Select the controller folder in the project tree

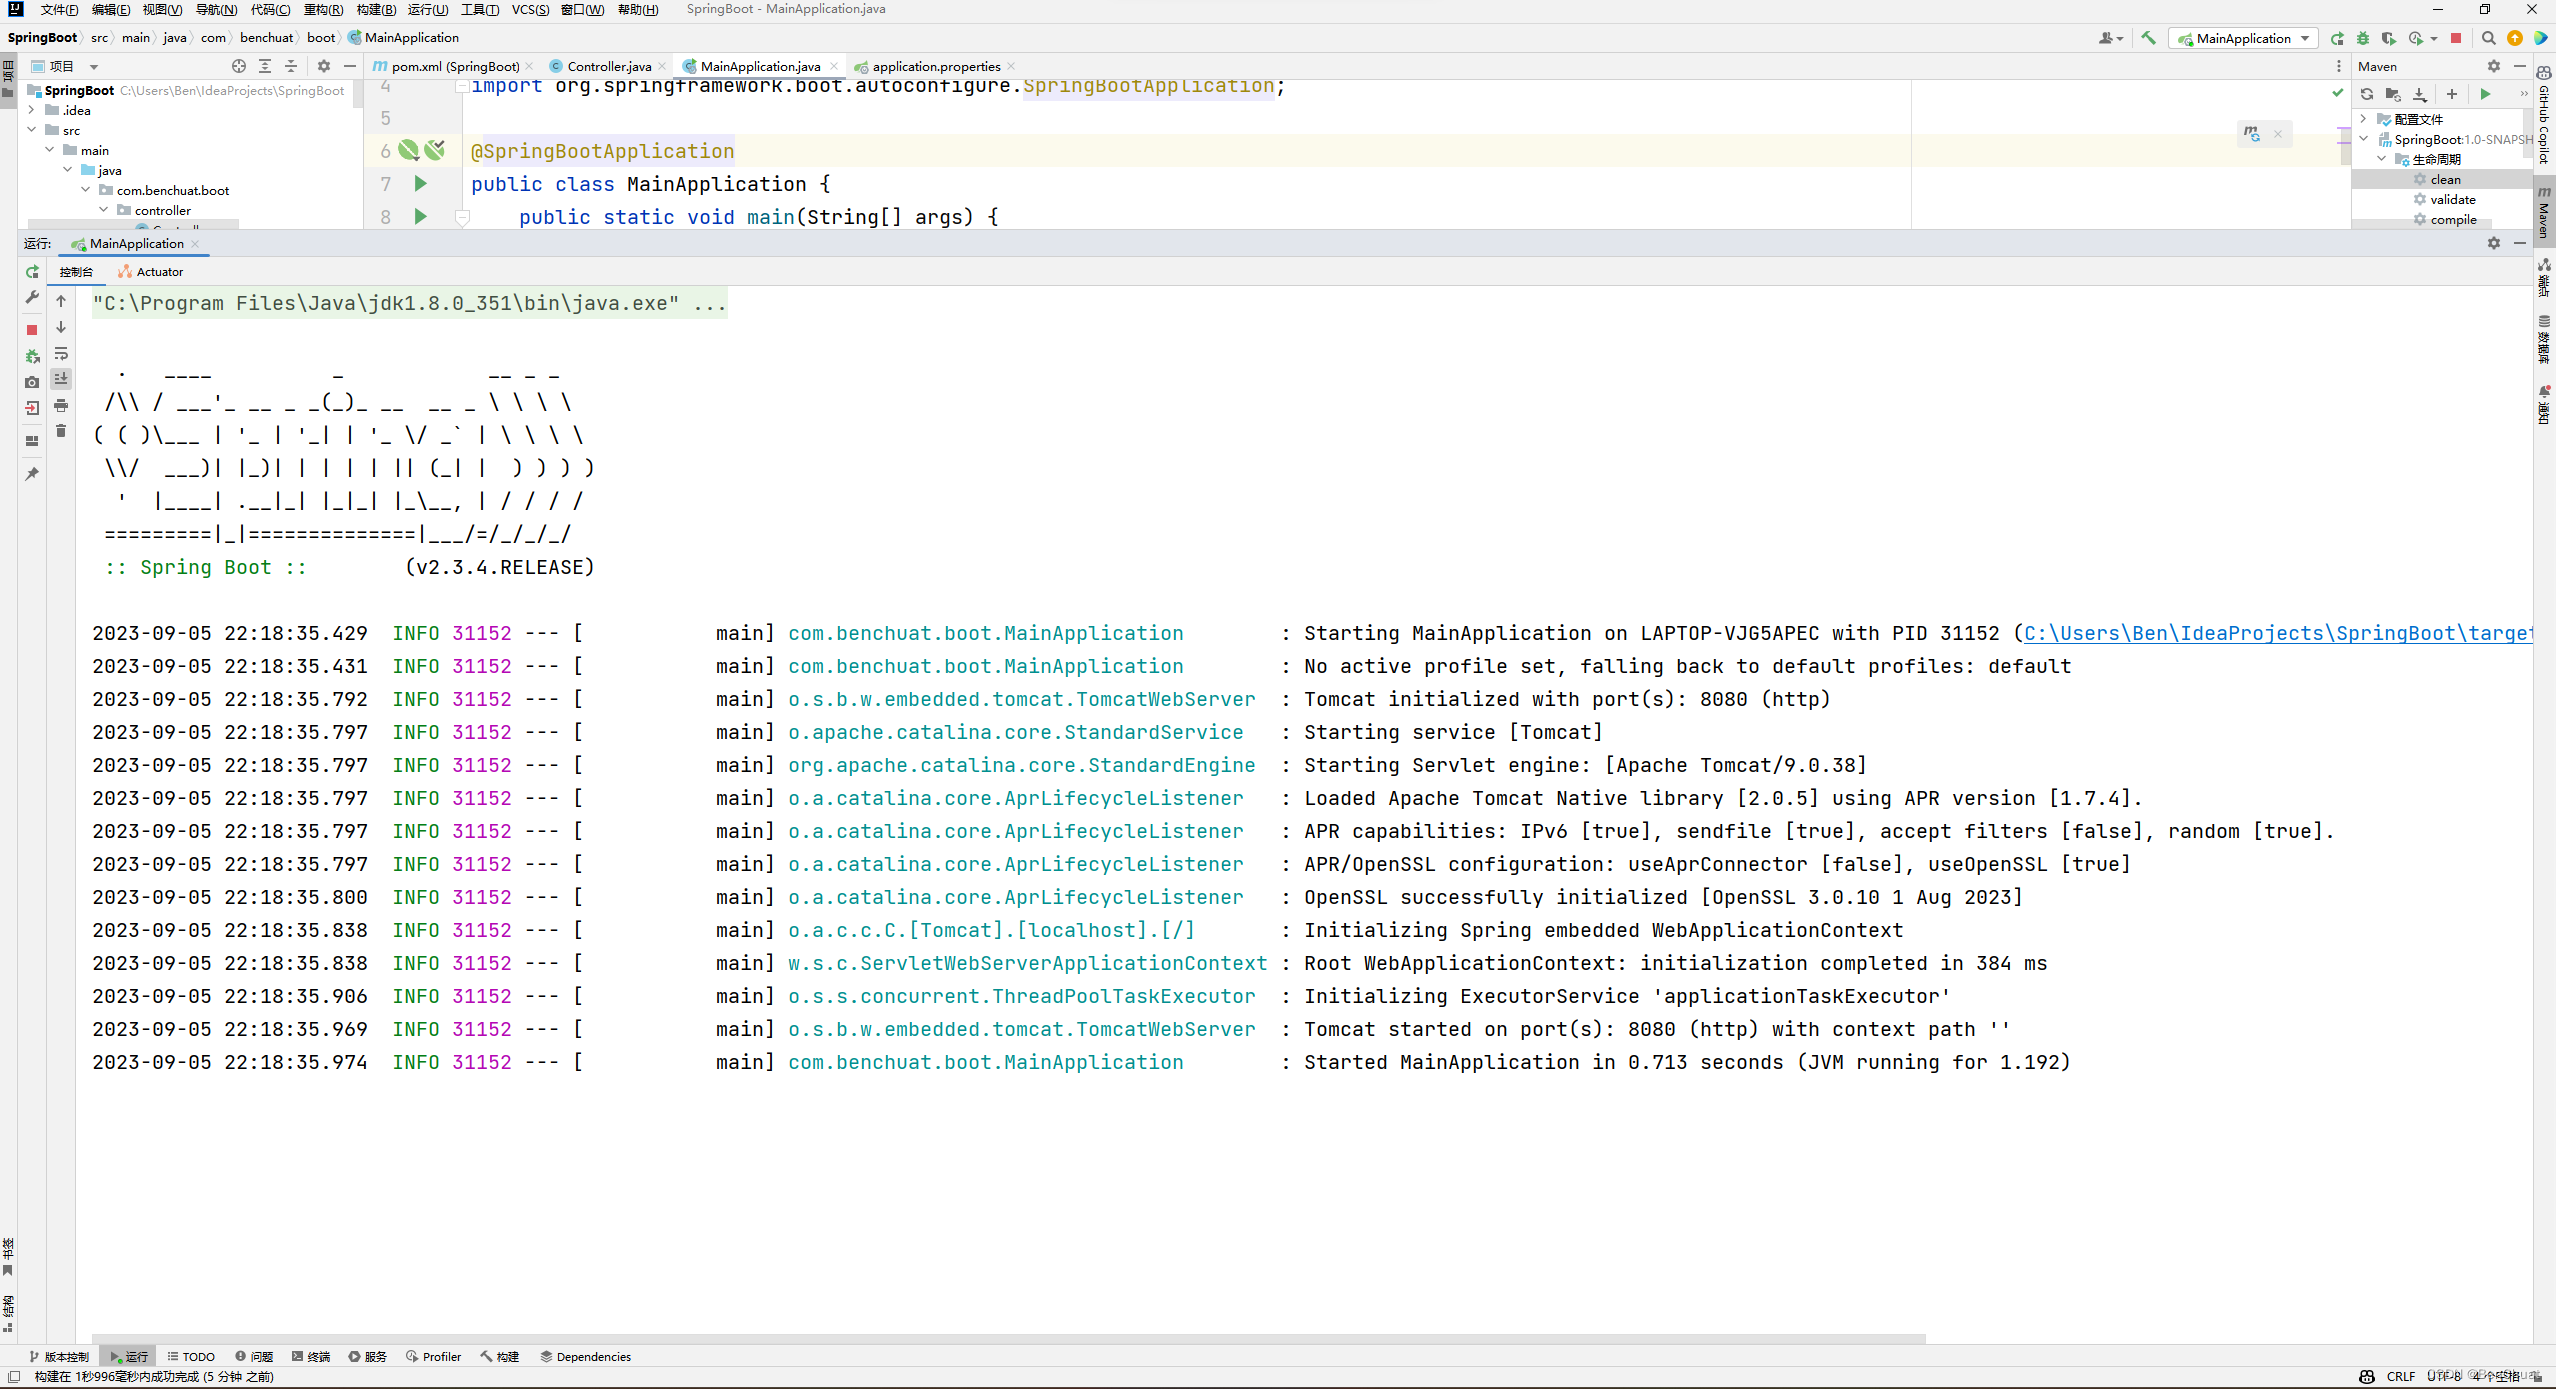[164, 210]
